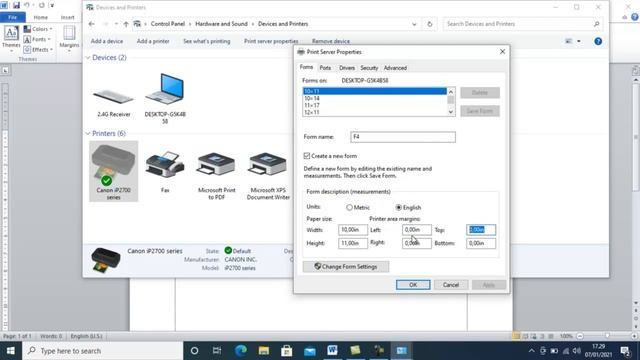
Task: Click See what's printing
Action: [x=207, y=41]
